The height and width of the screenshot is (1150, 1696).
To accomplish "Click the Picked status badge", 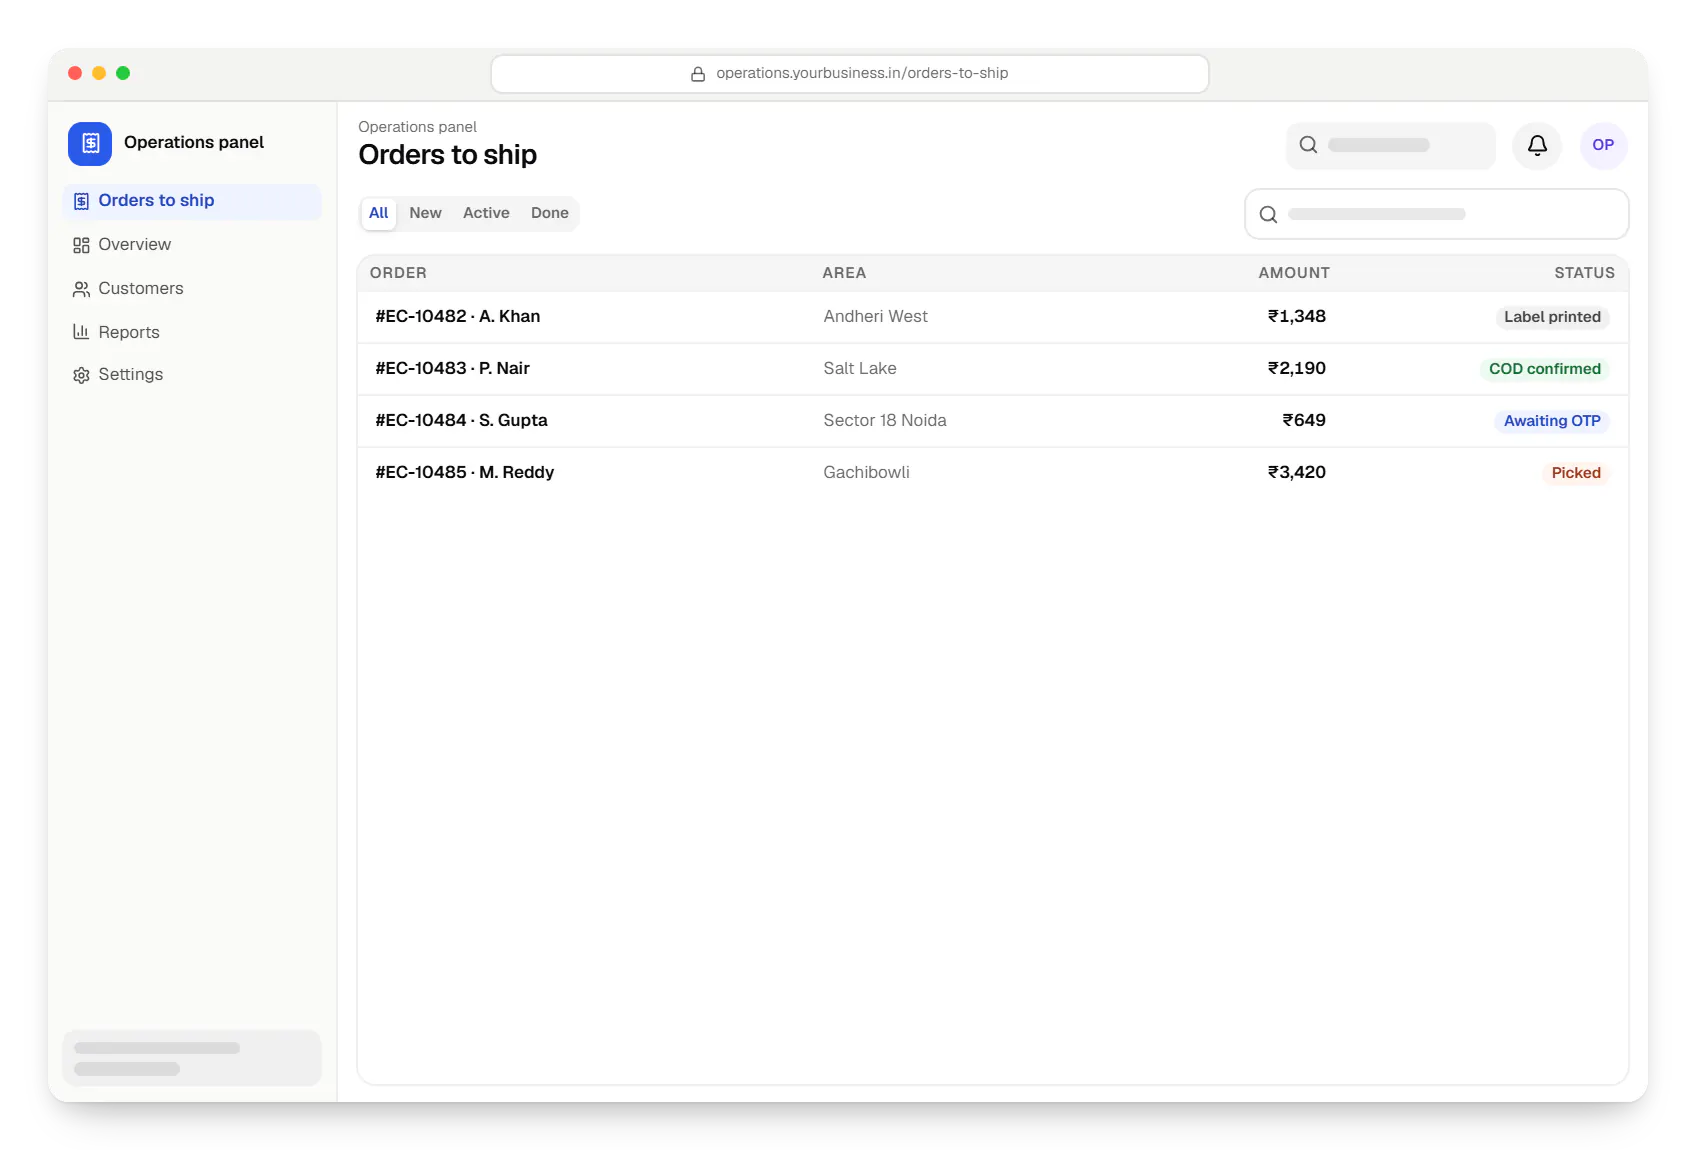I will tap(1576, 473).
